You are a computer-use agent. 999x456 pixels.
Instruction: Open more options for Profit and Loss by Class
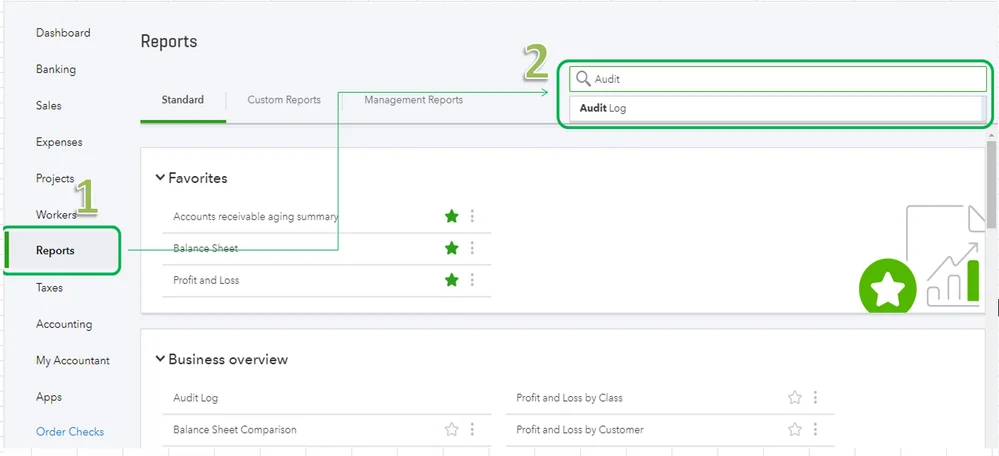pyautogui.click(x=815, y=398)
